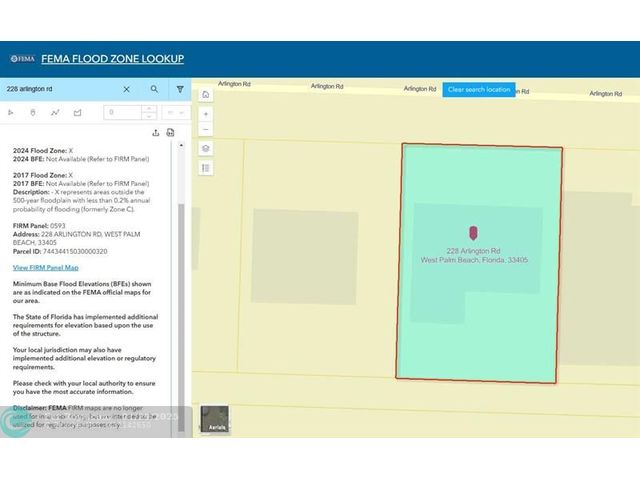Clear the search box with the X icon

coord(127,89)
